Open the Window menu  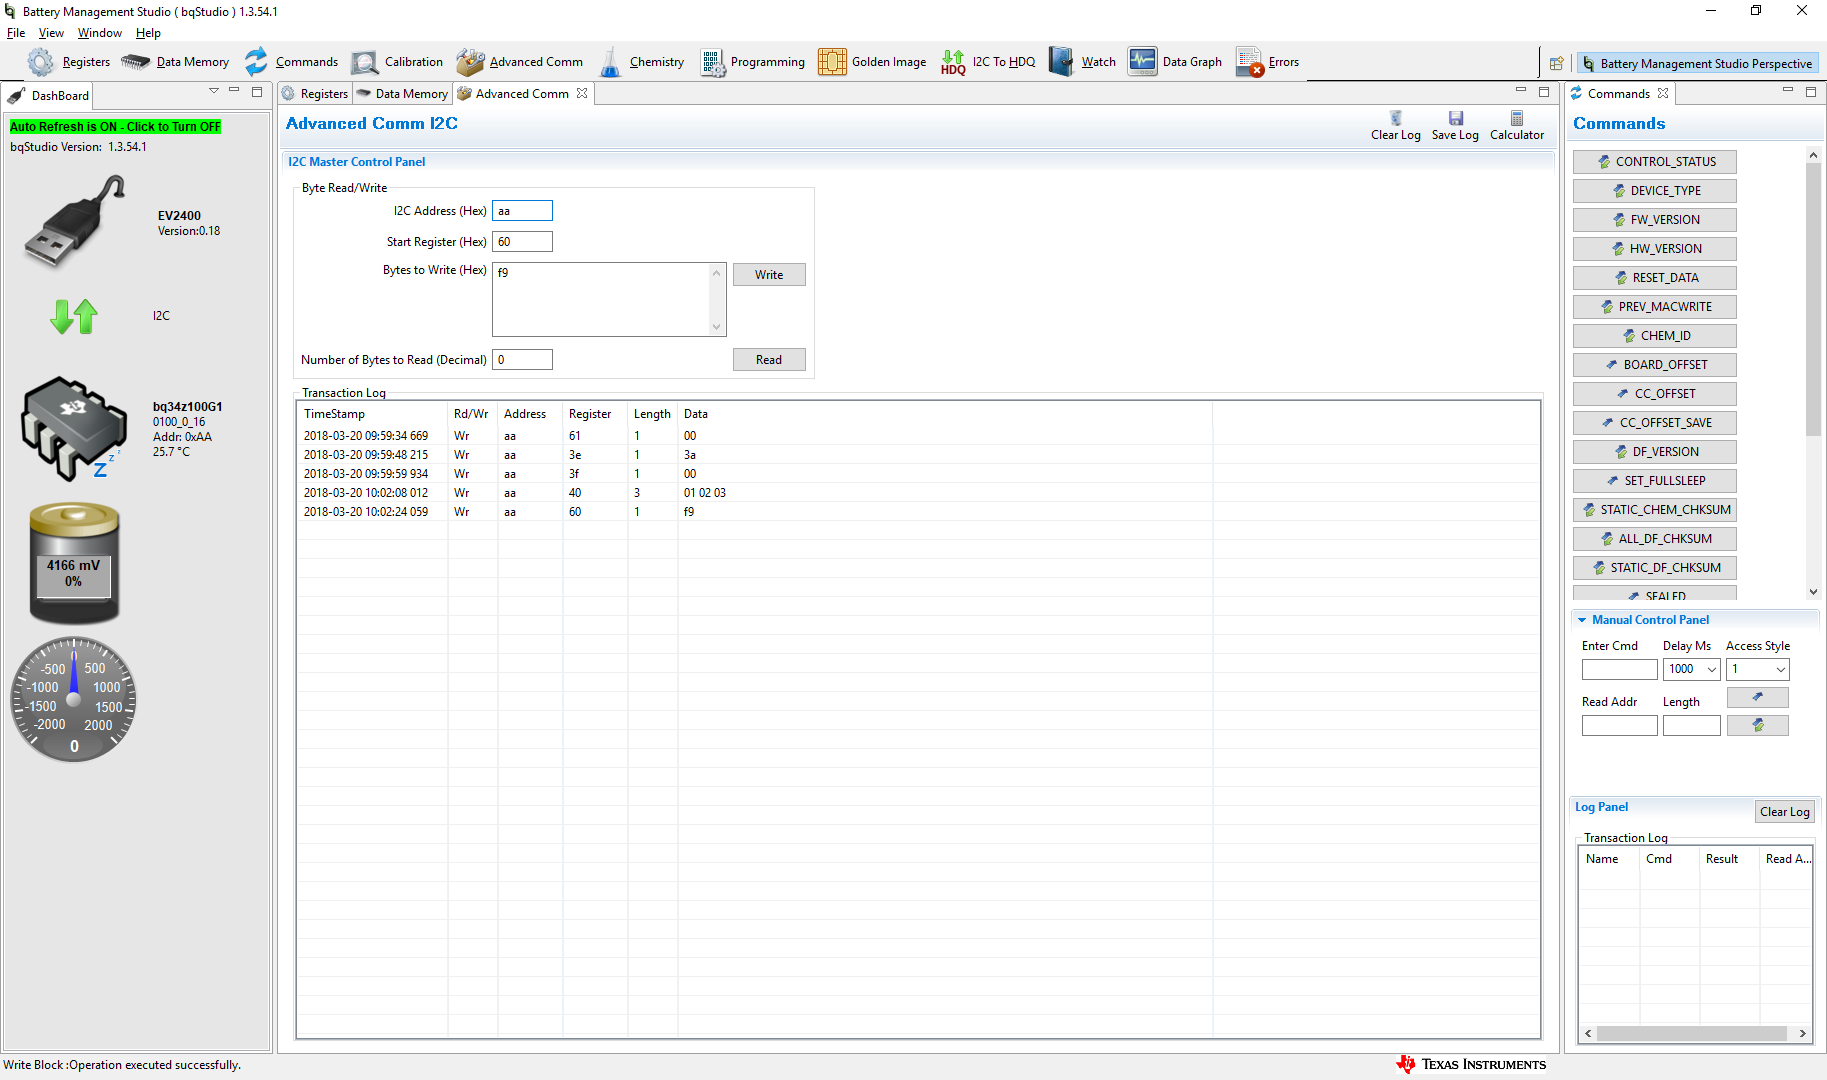(100, 33)
